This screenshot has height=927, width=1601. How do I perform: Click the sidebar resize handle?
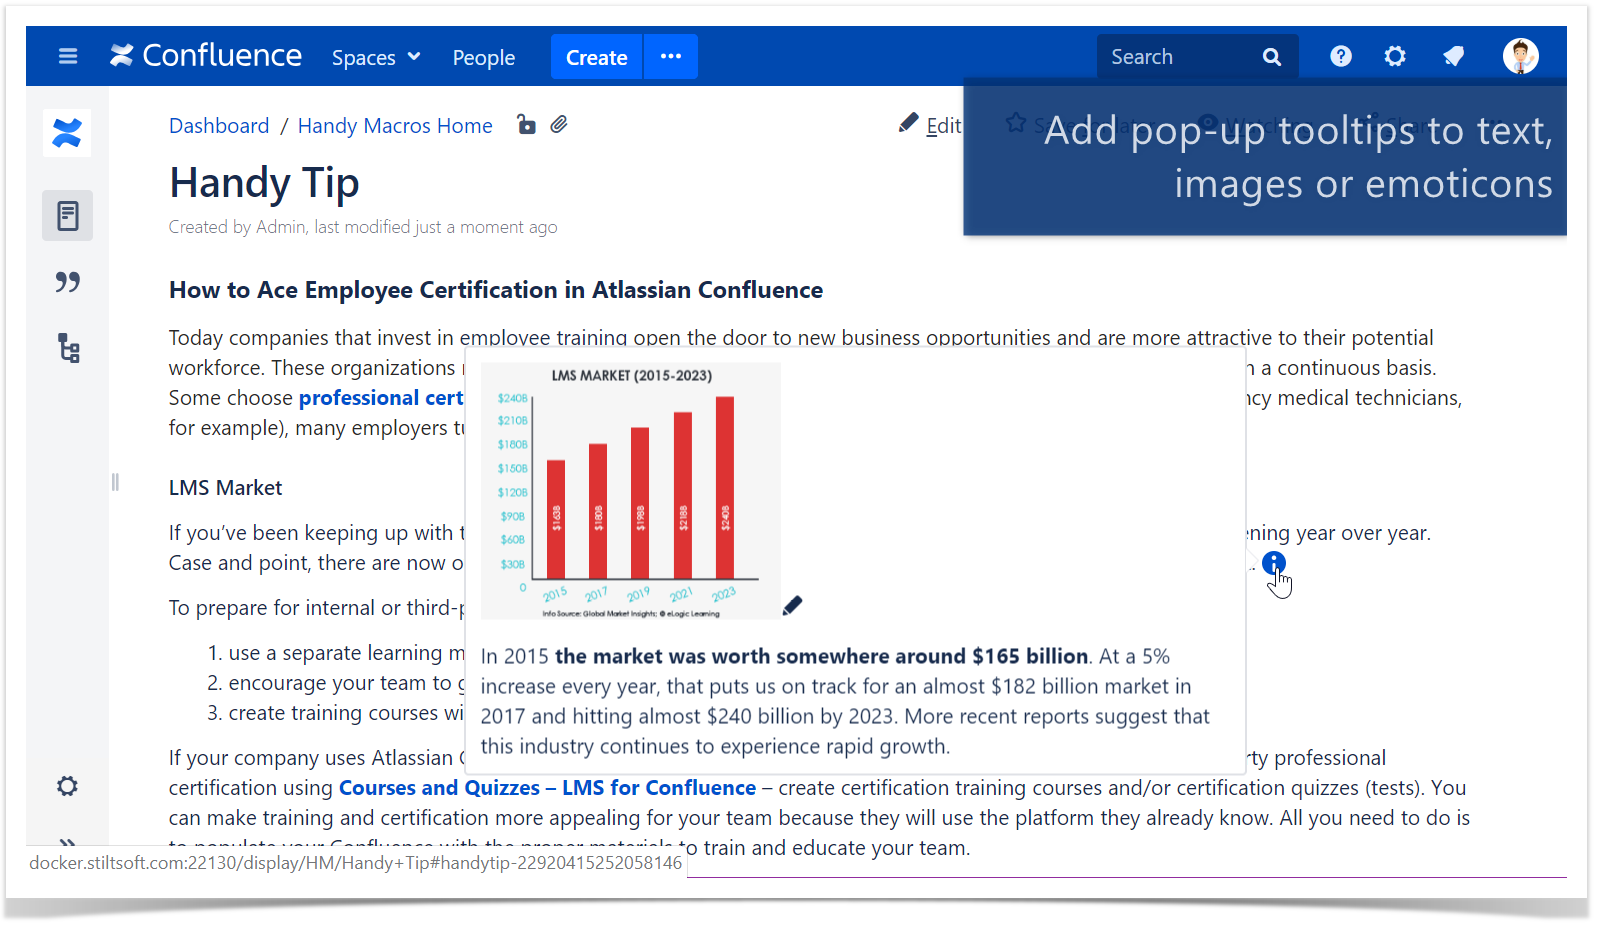[115, 482]
